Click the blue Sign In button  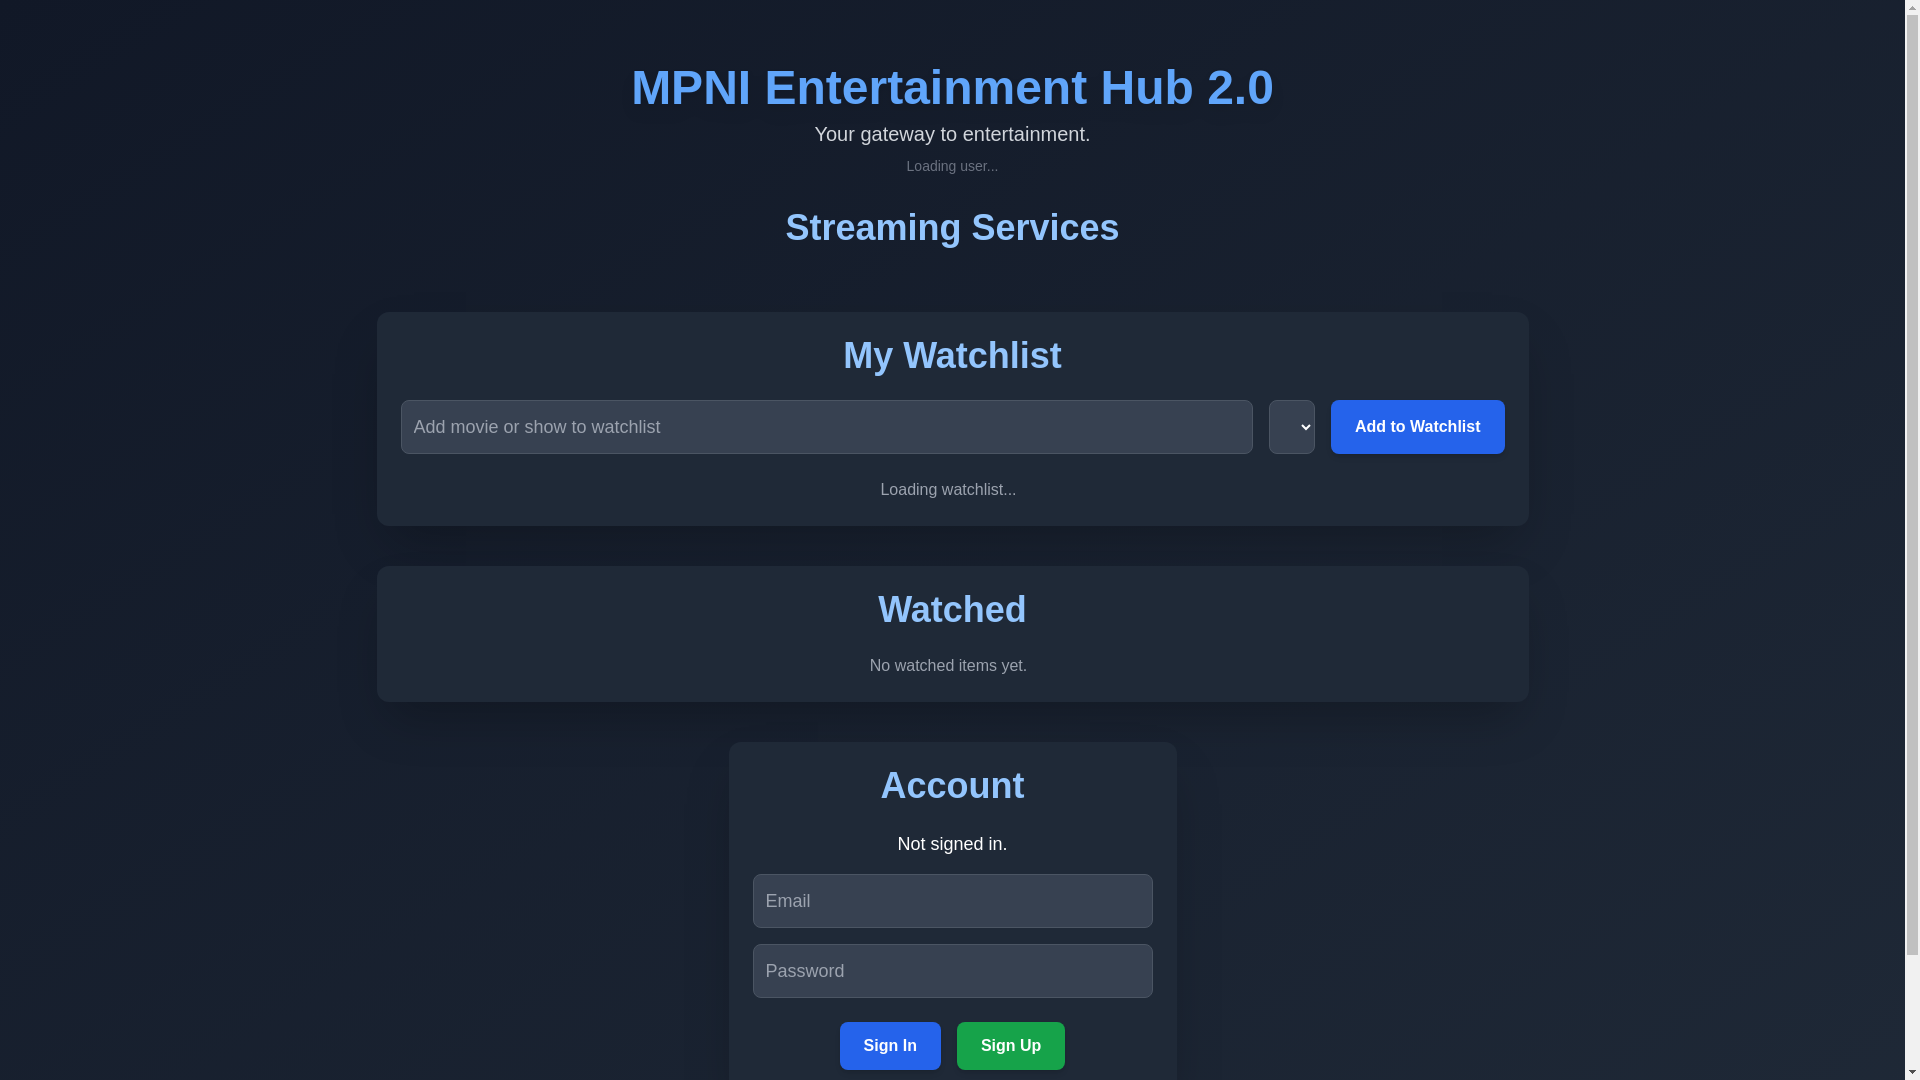point(890,1046)
